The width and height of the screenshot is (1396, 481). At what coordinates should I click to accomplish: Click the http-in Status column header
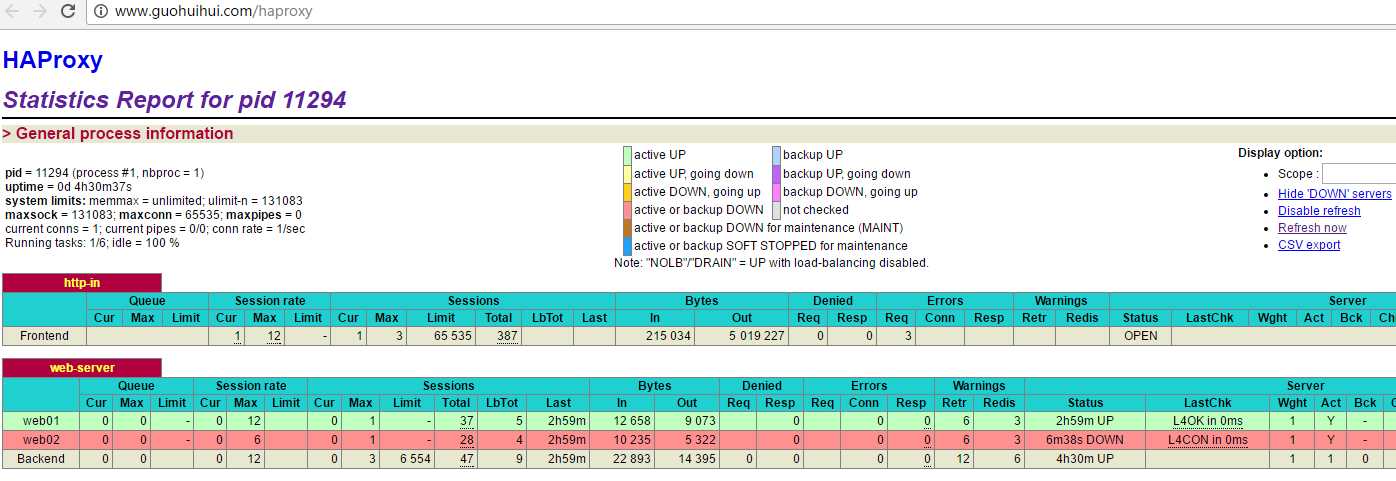click(1140, 318)
